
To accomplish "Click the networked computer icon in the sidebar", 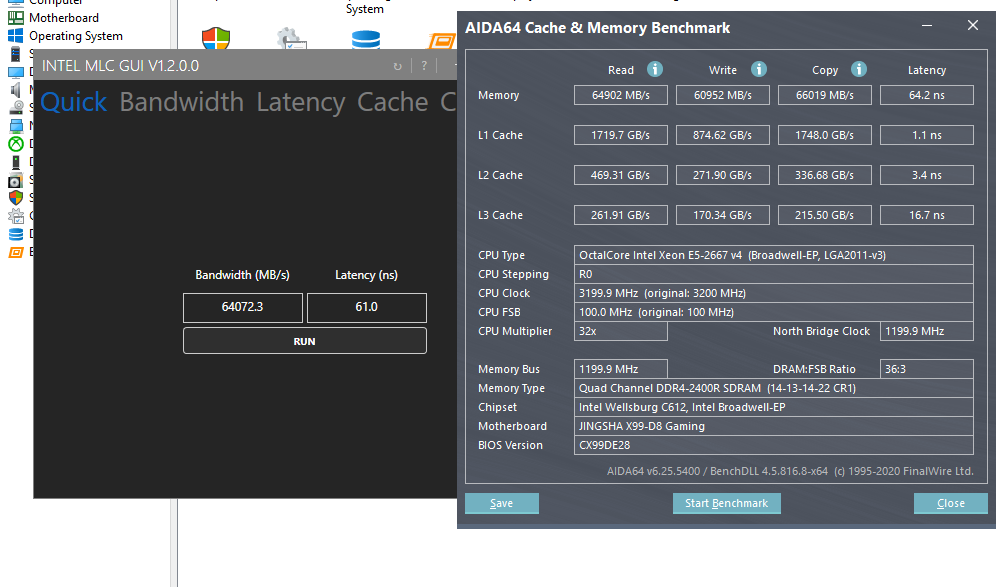I will (15, 125).
